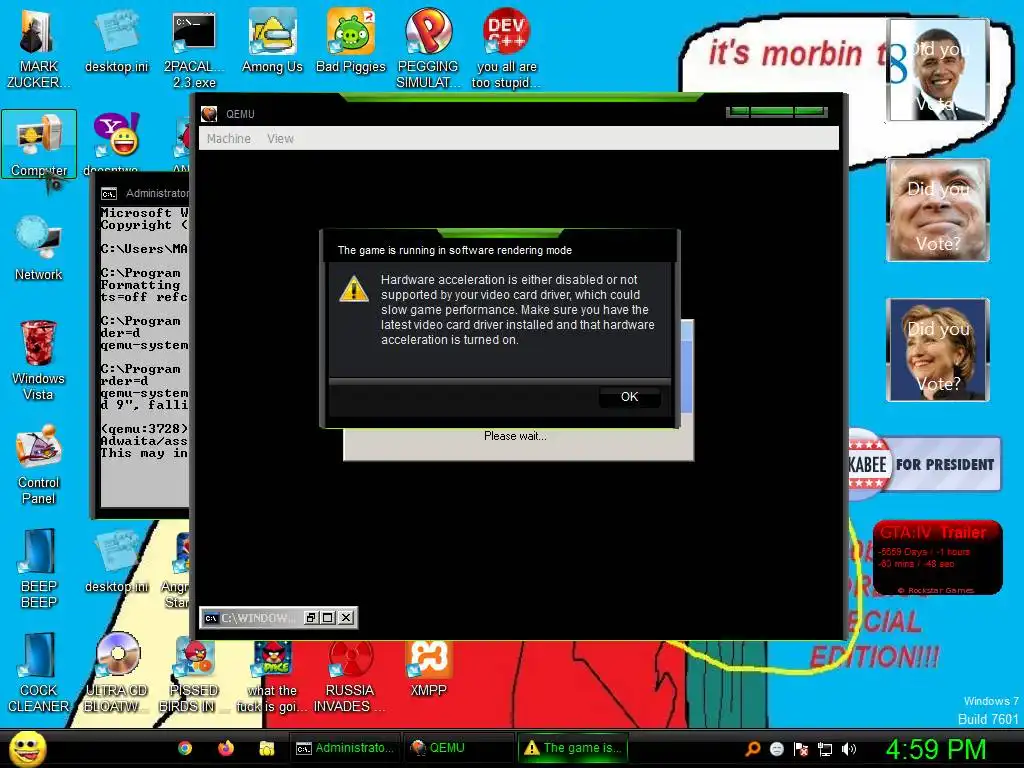This screenshot has width=1024, height=768.
Task: Click the Hillary 'Did you Vote?' gadget
Action: tap(938, 350)
